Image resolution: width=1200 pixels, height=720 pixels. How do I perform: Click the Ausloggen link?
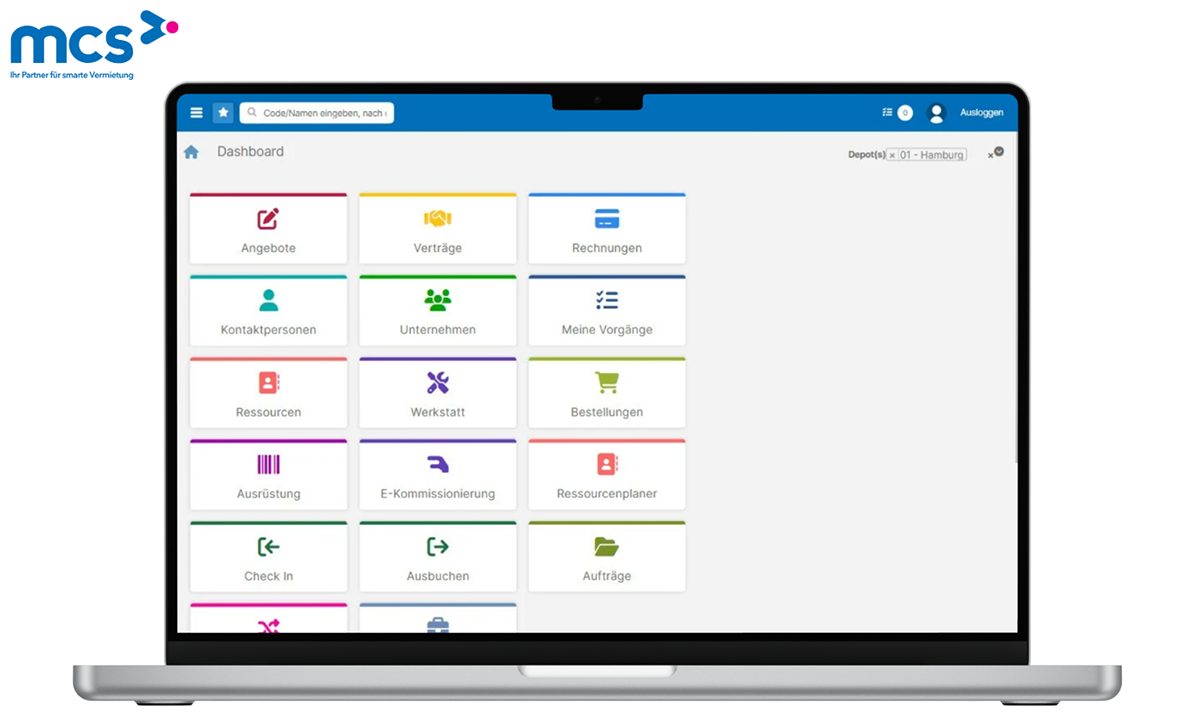click(981, 113)
